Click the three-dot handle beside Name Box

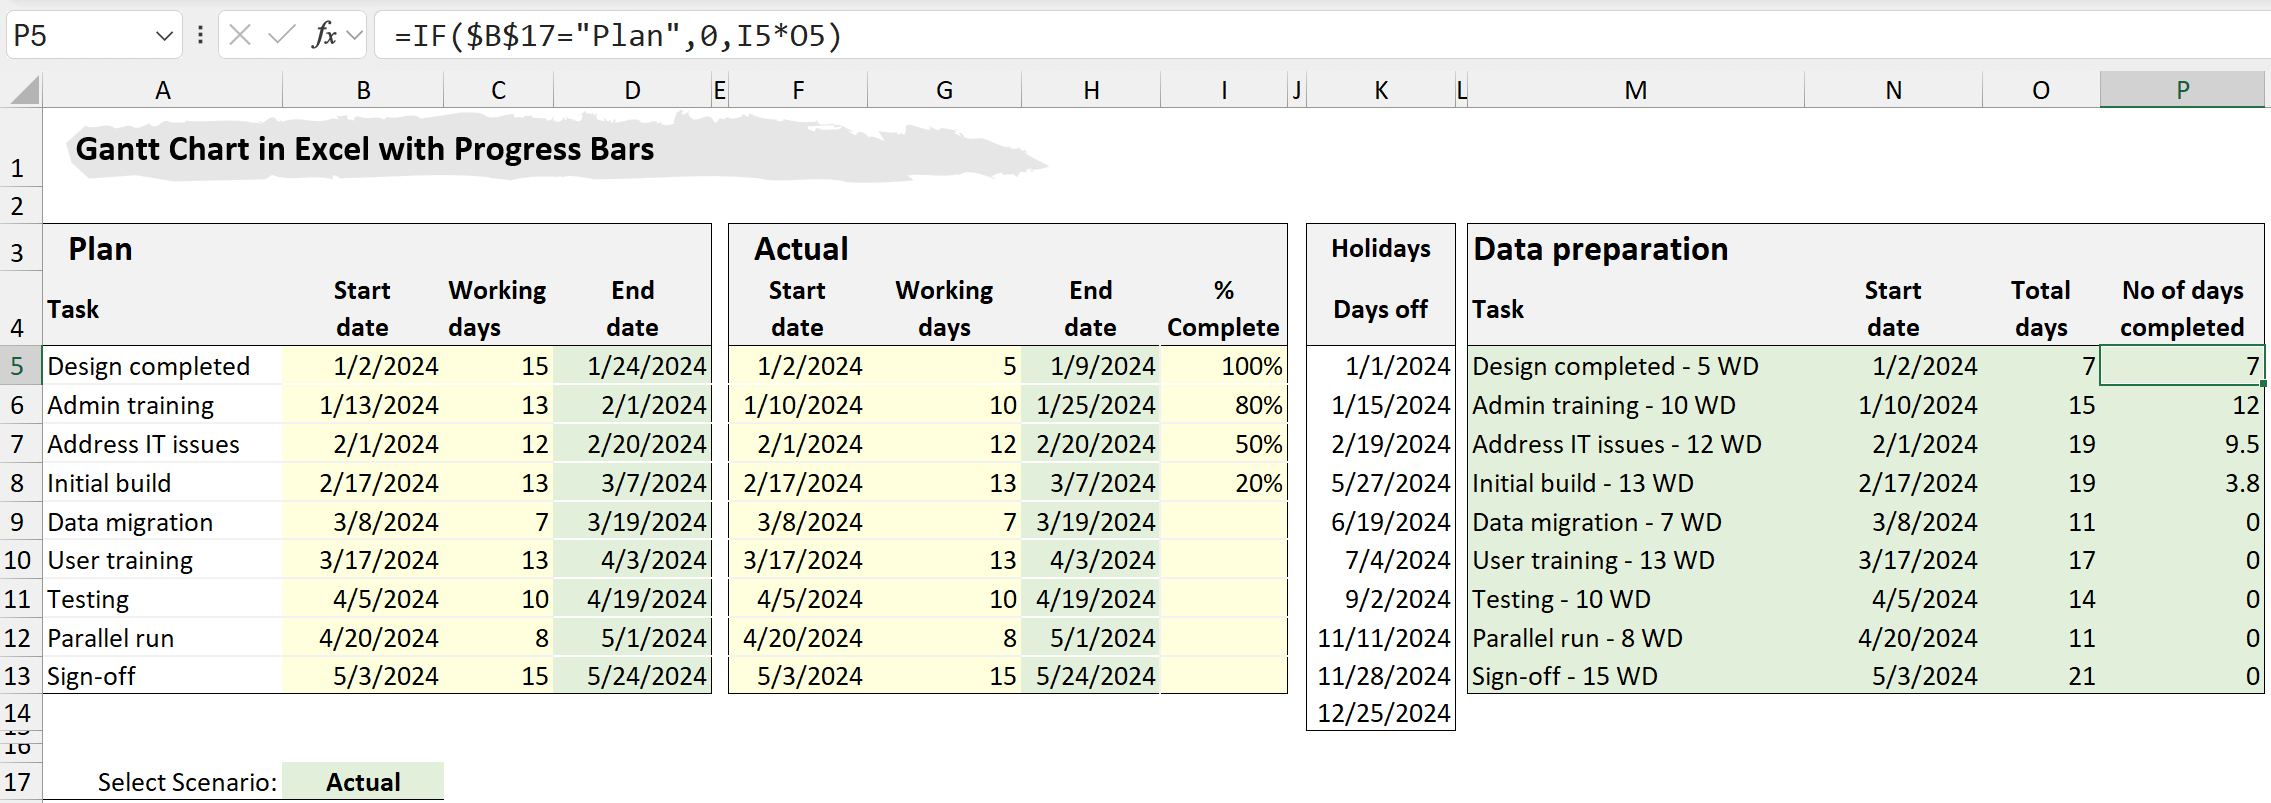pos(200,36)
